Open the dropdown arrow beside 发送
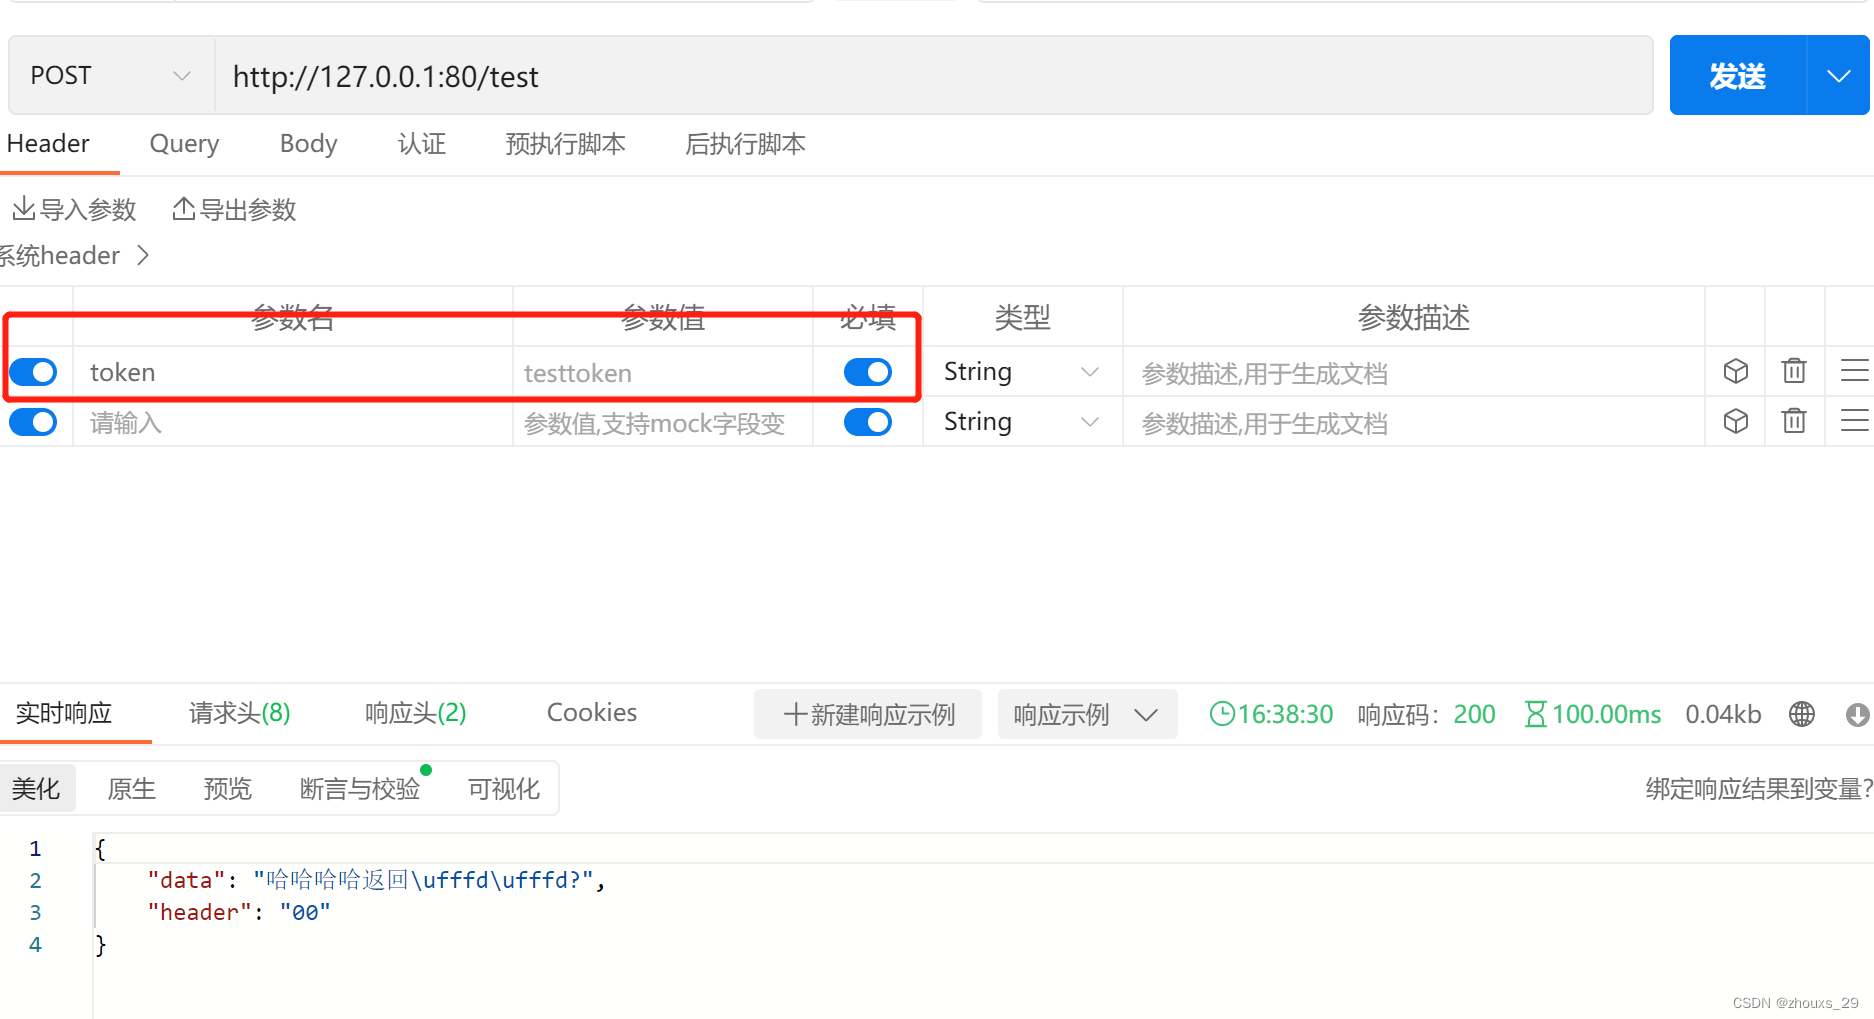Screen dimensions: 1874x1019 [1838, 76]
